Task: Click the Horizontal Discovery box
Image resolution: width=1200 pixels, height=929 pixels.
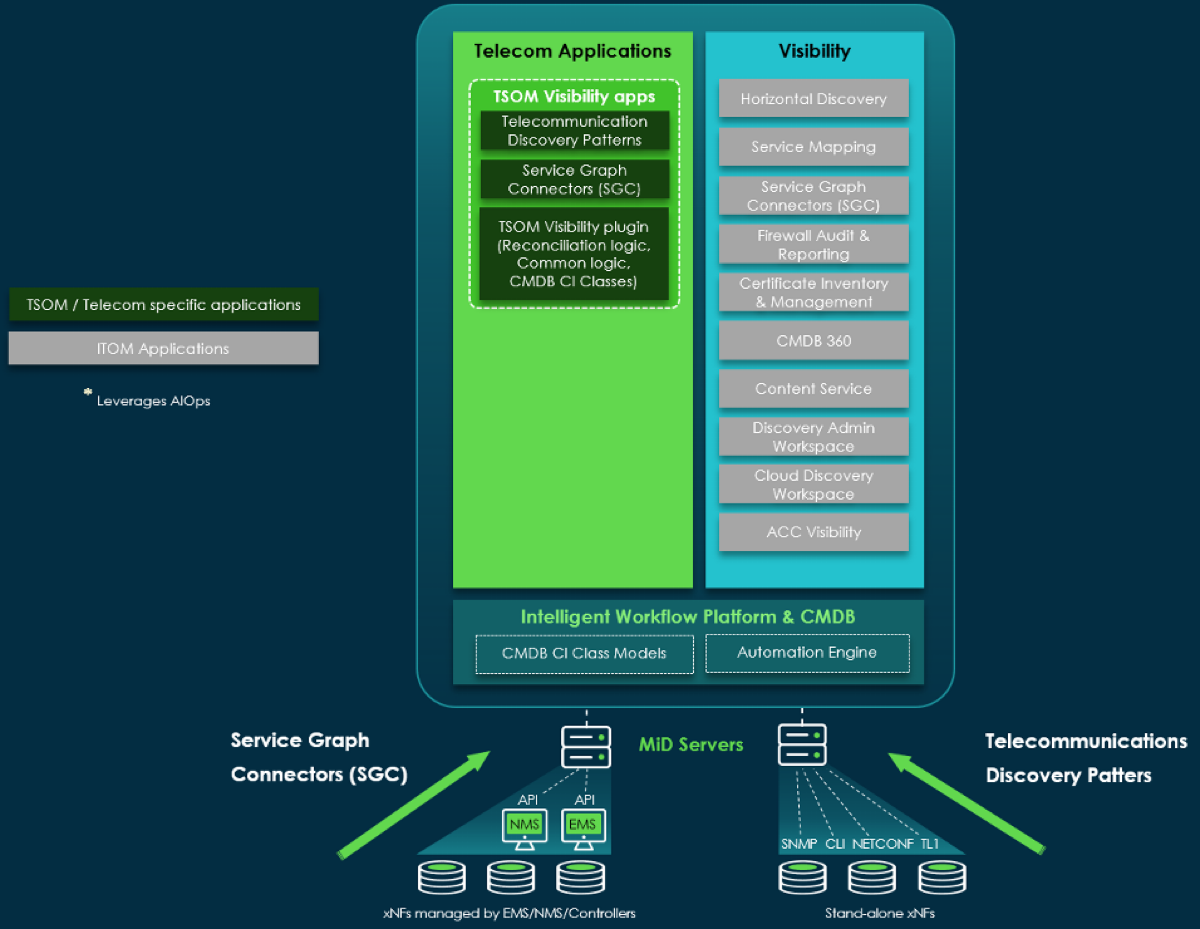Action: 814,99
